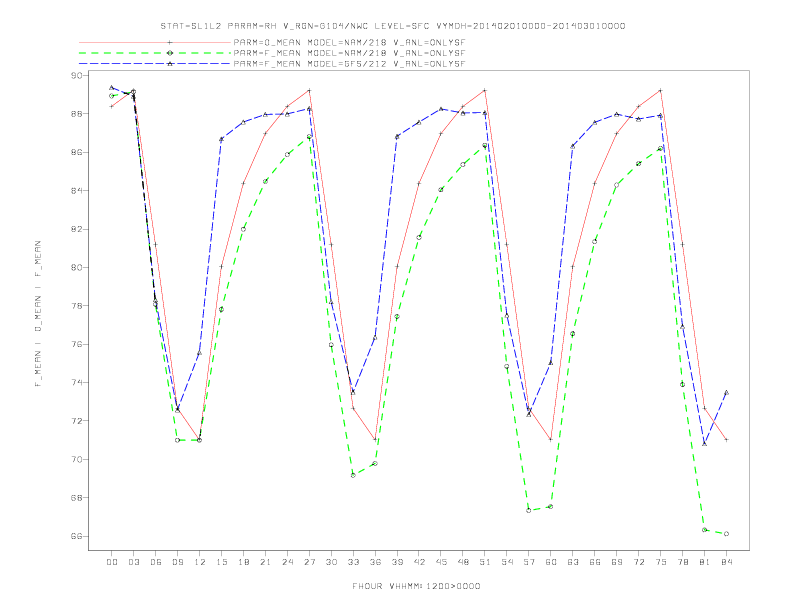Click the x-axis tick label 03
Image resolution: width=792 pixels, height=612 pixels.
(133, 562)
